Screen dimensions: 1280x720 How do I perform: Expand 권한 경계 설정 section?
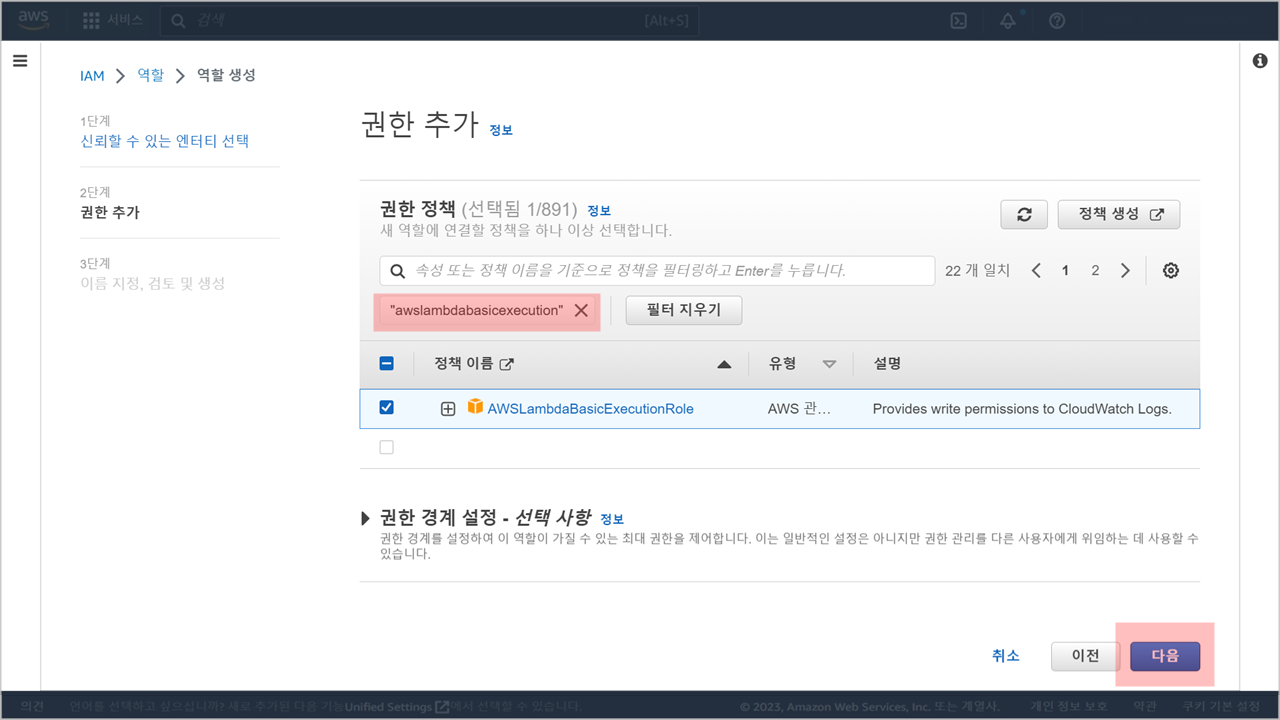[365, 519]
